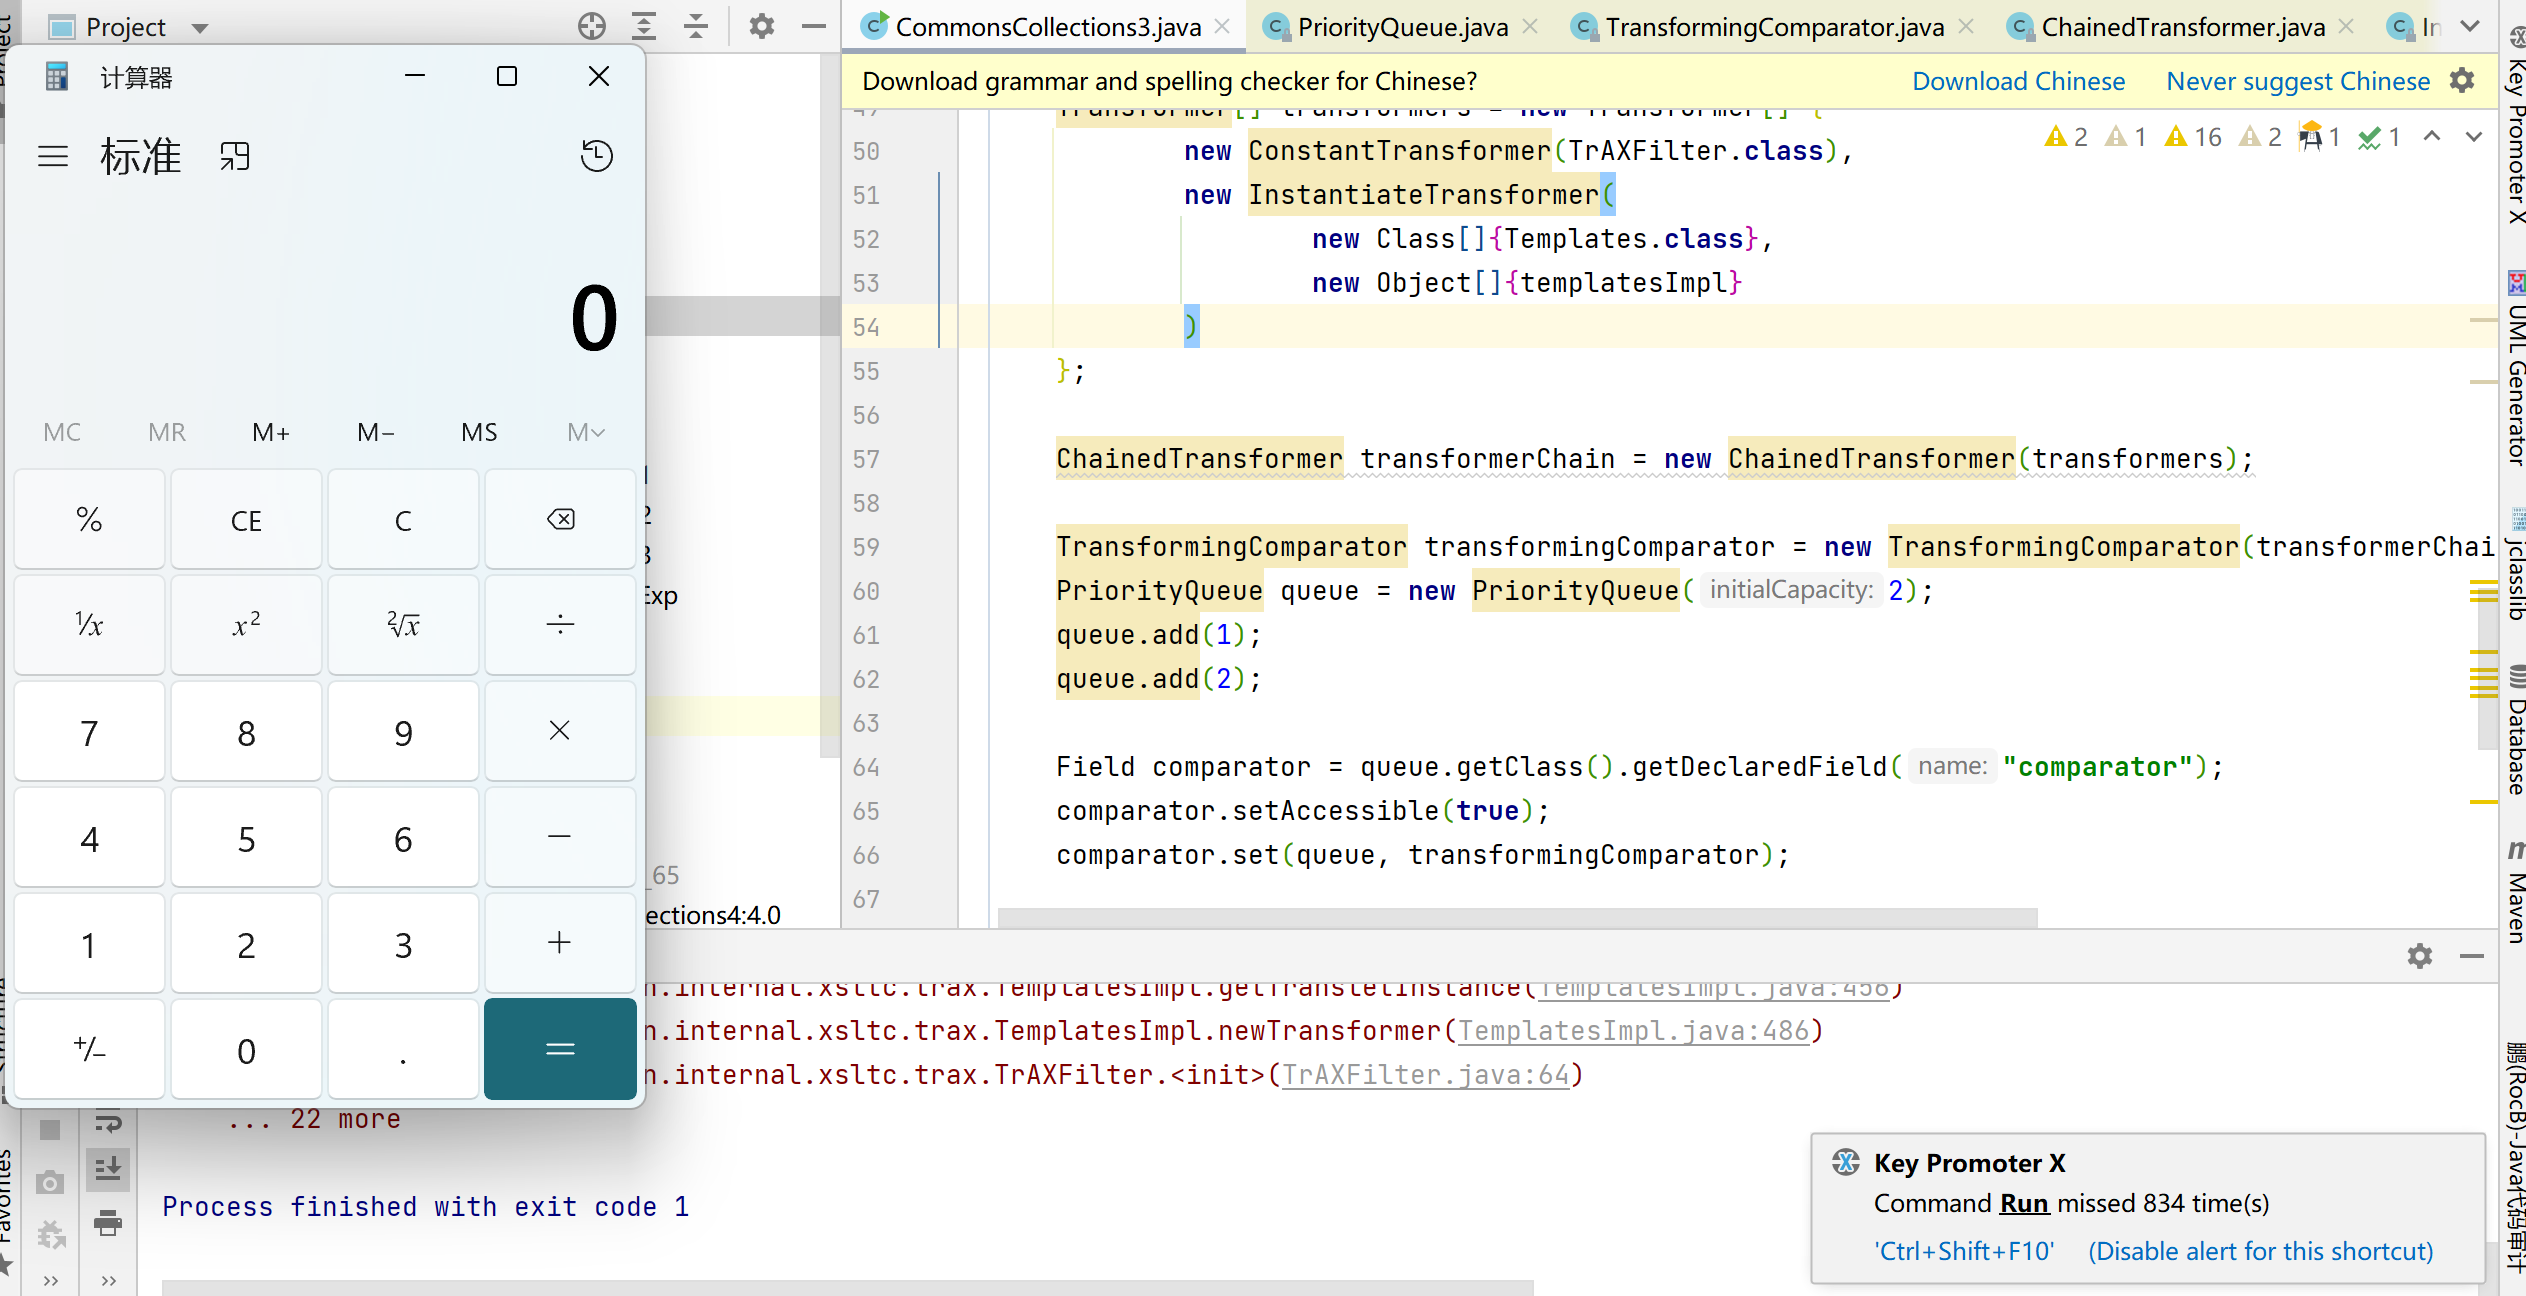Click the Download Chinese link

(2018, 81)
